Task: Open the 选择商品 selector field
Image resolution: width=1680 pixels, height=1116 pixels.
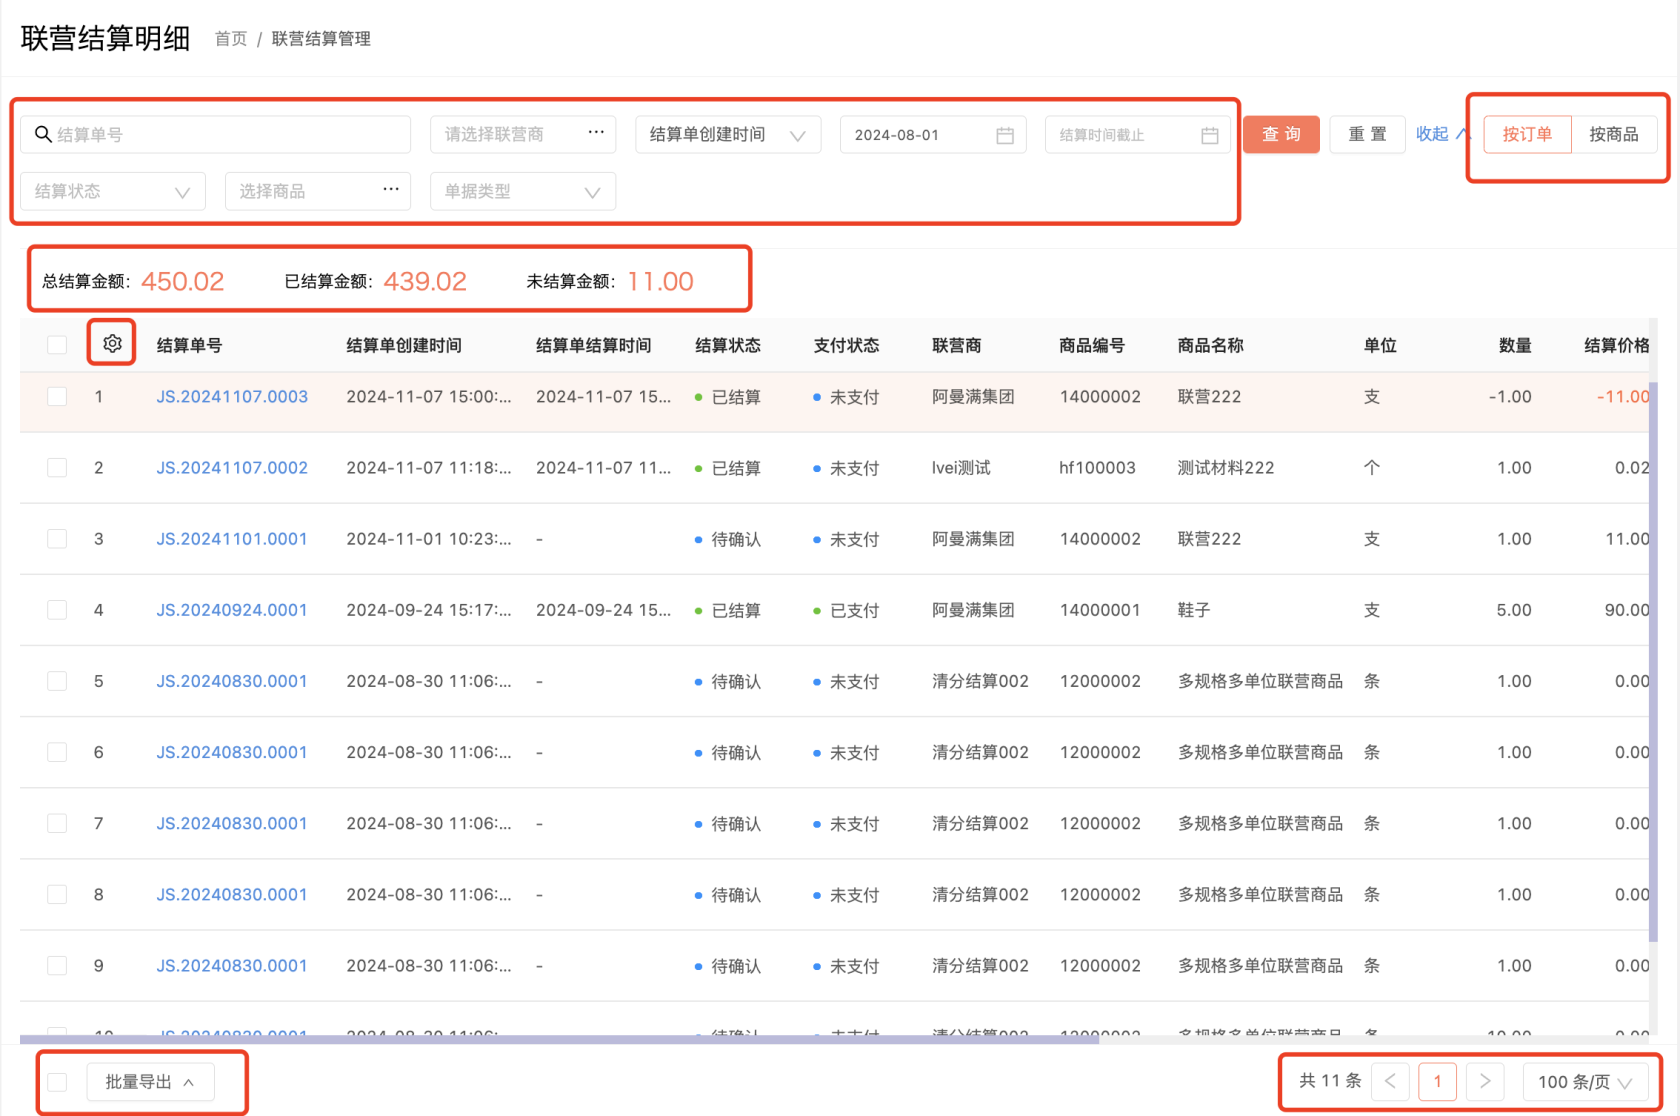Action: click(318, 191)
